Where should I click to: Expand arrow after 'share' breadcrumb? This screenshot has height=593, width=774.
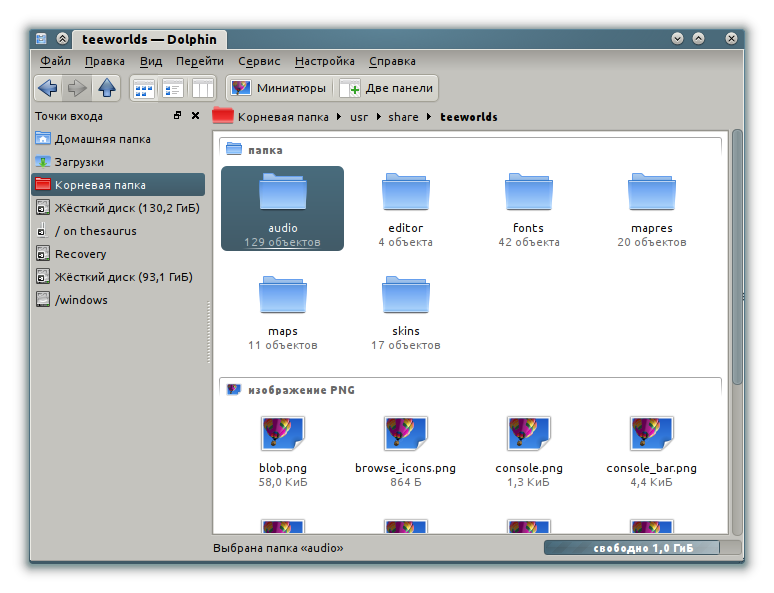coord(429,117)
